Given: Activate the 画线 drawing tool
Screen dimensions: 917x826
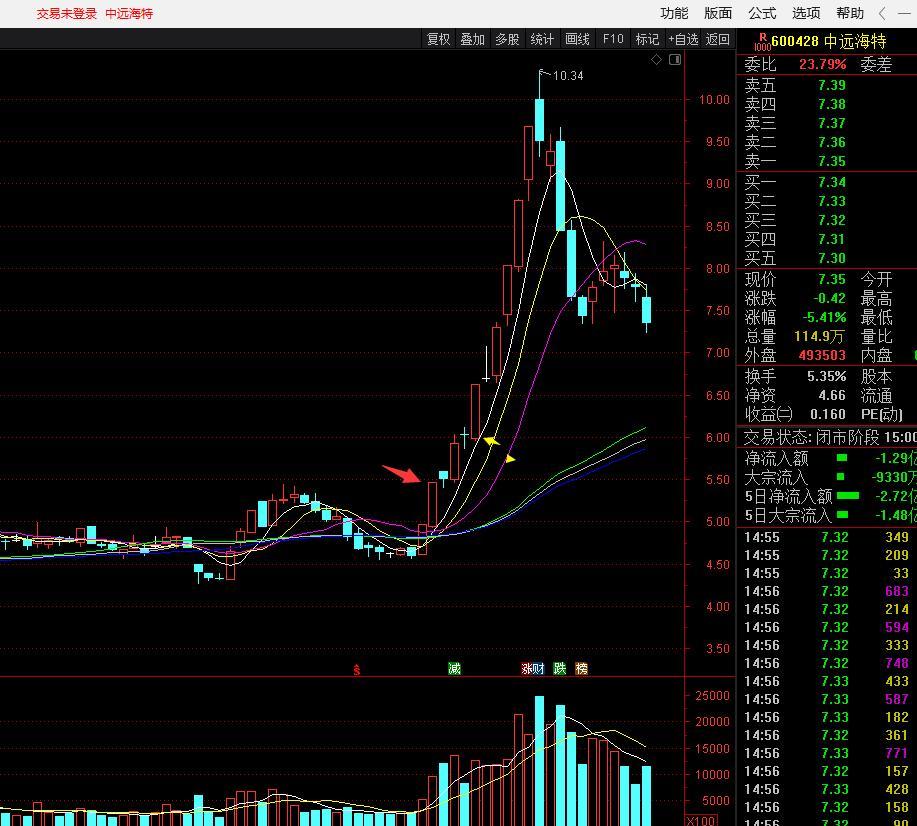Looking at the screenshot, I should [577, 39].
